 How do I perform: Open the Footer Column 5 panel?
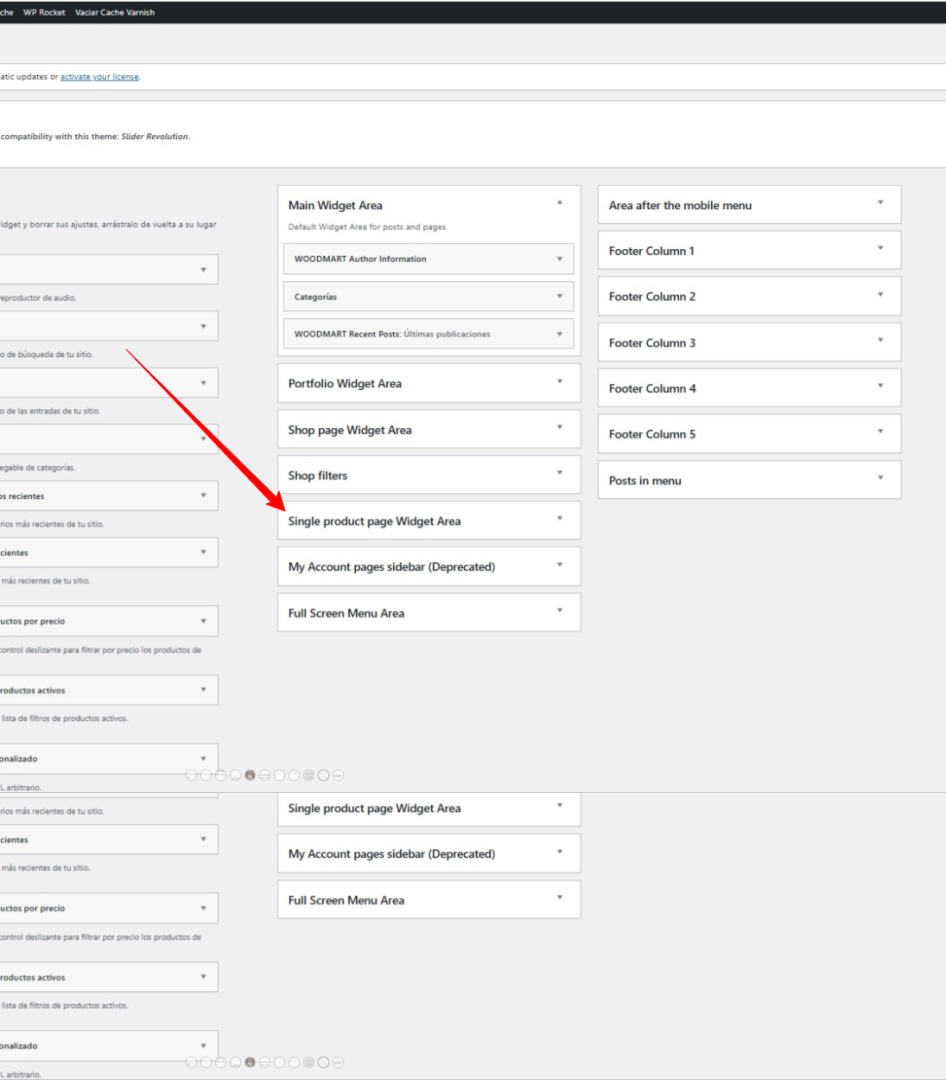pyautogui.click(x=880, y=433)
